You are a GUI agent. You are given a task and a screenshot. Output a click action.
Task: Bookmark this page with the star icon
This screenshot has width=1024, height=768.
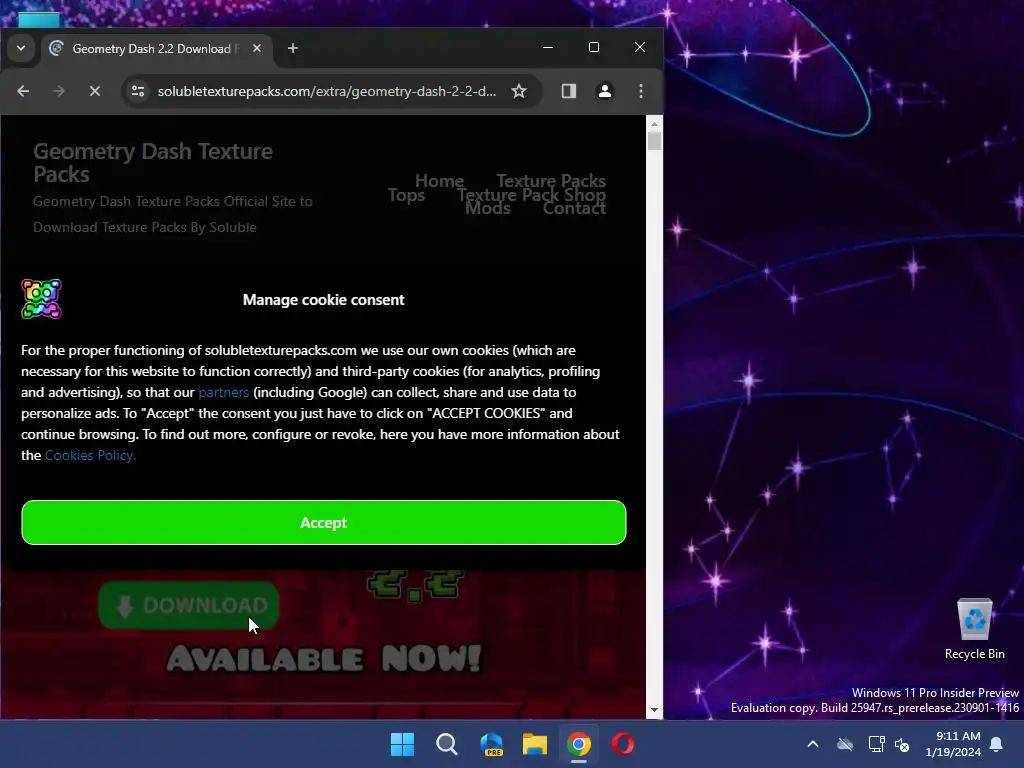[519, 91]
